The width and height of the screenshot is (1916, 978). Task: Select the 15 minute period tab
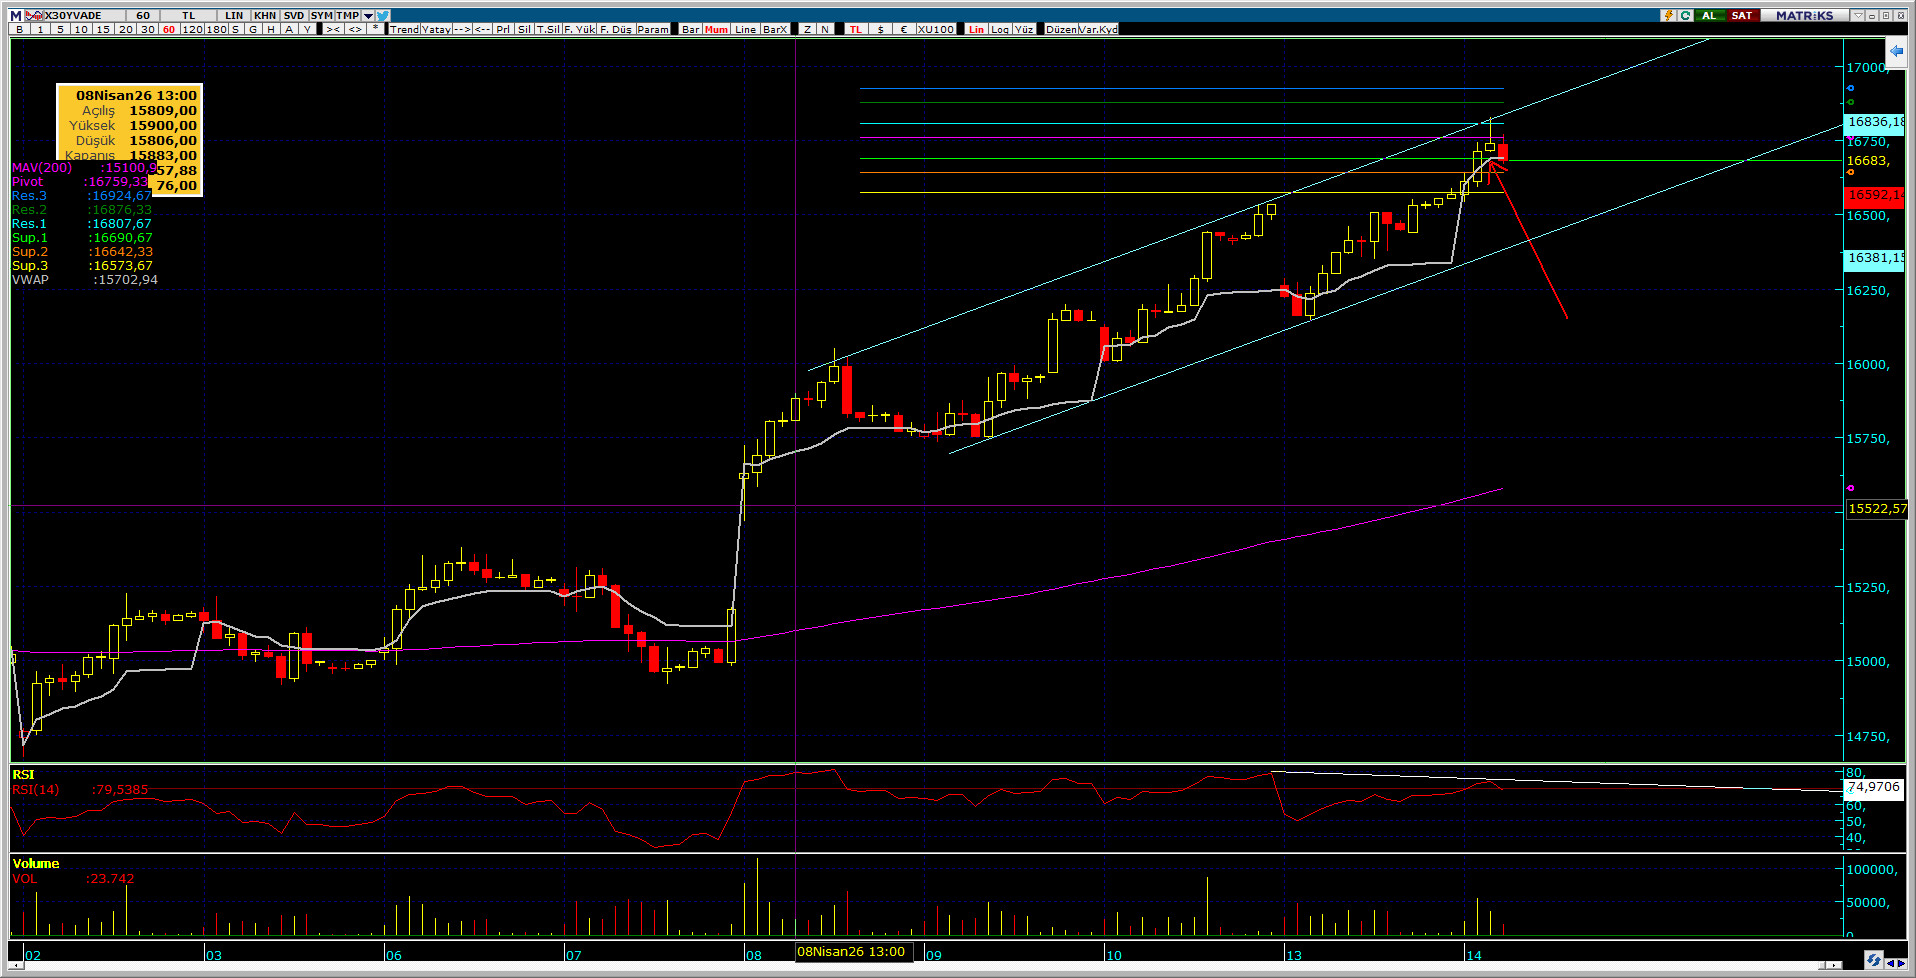click(x=103, y=30)
